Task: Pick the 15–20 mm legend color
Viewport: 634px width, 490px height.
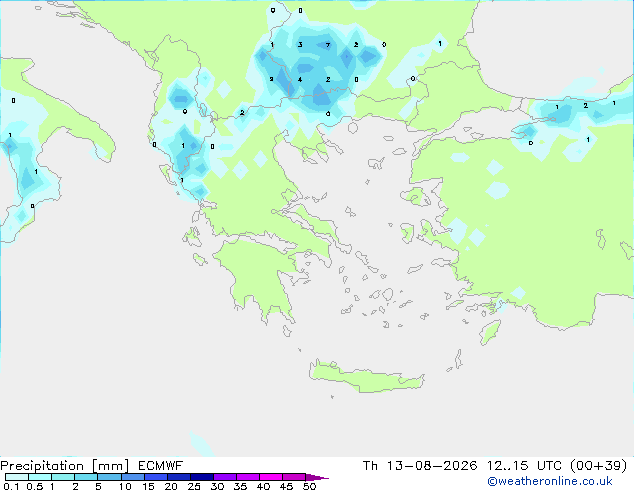Action: point(155,477)
